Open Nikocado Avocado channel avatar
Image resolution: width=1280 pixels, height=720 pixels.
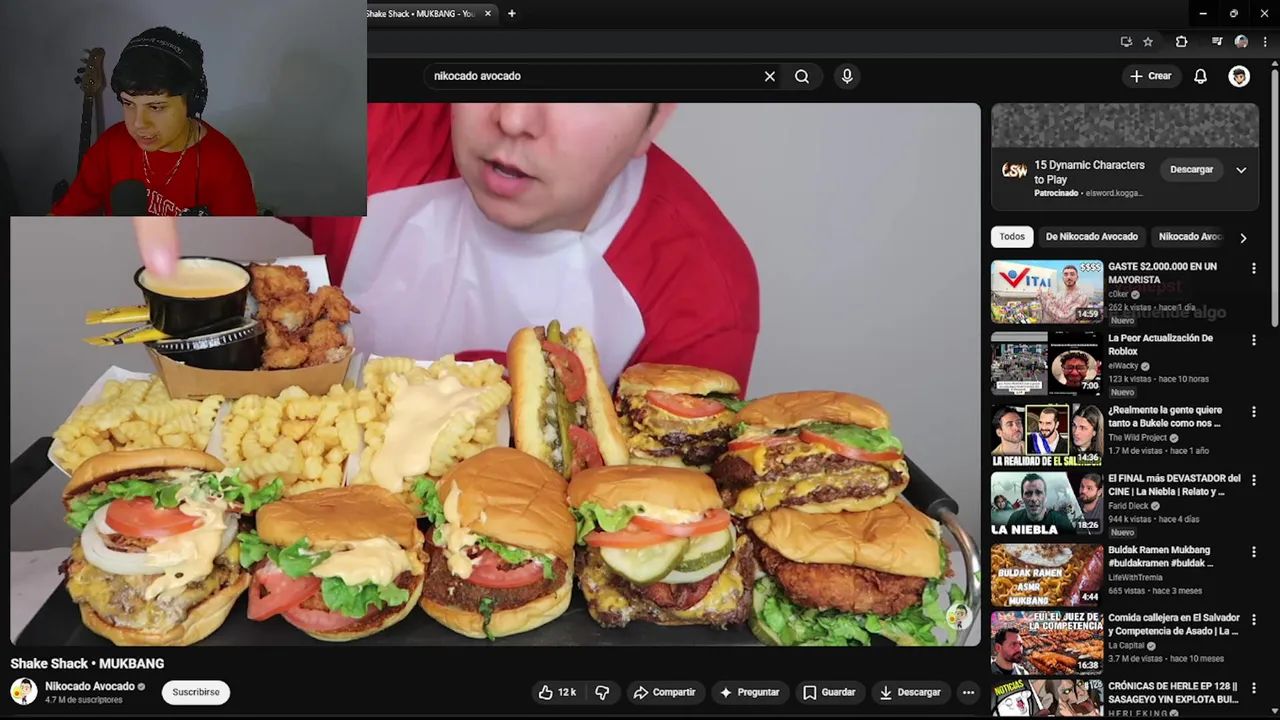tap(24, 691)
